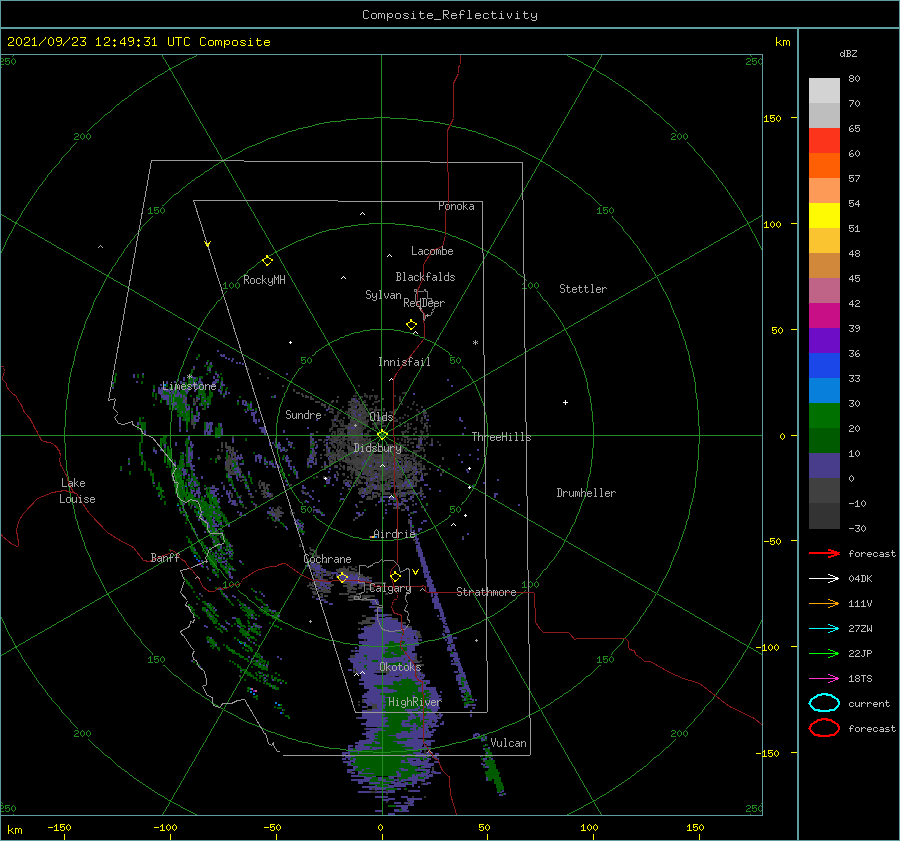Click the 18TS legend label
The image size is (900, 841).
(x=860, y=679)
